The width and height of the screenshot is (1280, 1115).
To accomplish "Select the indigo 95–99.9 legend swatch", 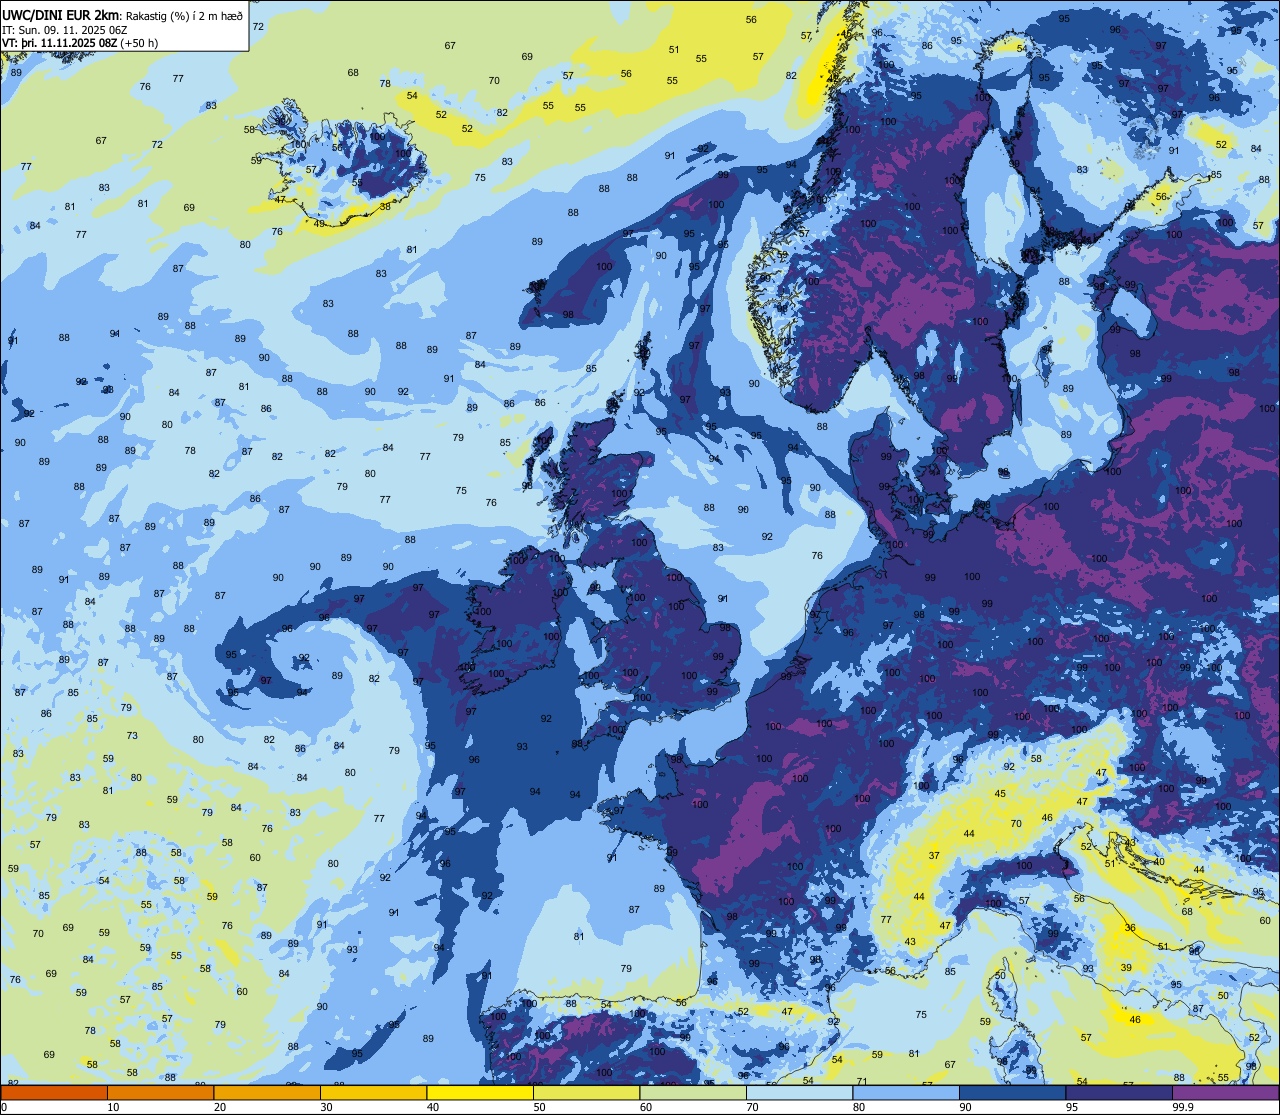I will tap(1119, 1092).
